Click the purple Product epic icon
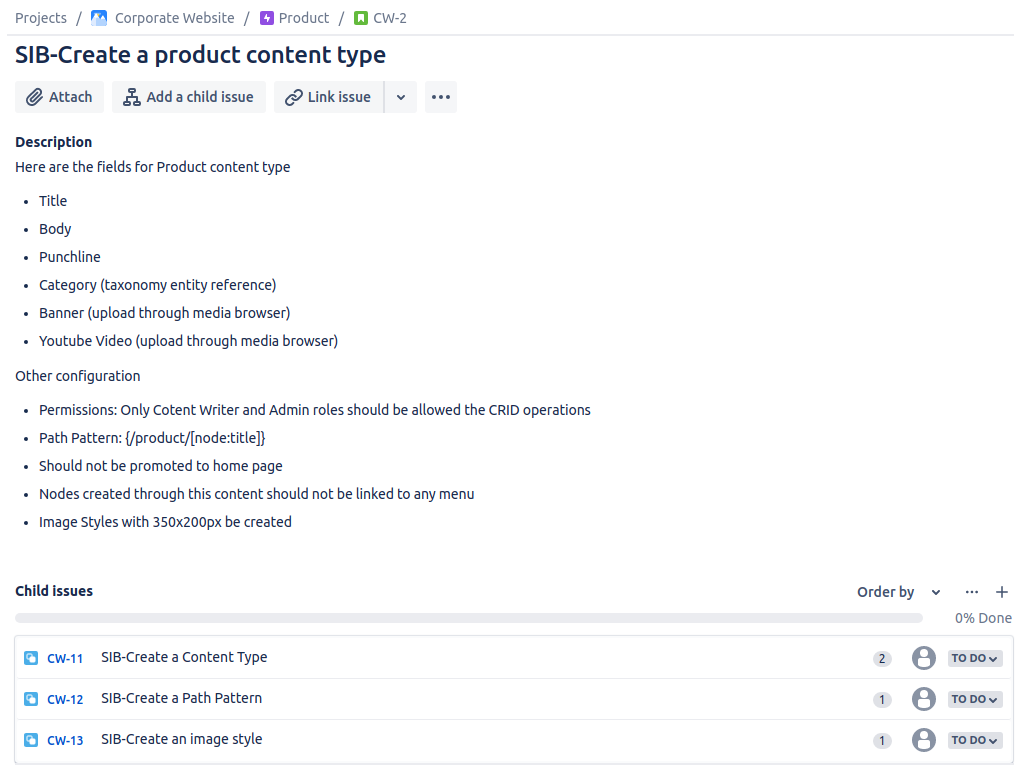1029x774 pixels. point(265,17)
